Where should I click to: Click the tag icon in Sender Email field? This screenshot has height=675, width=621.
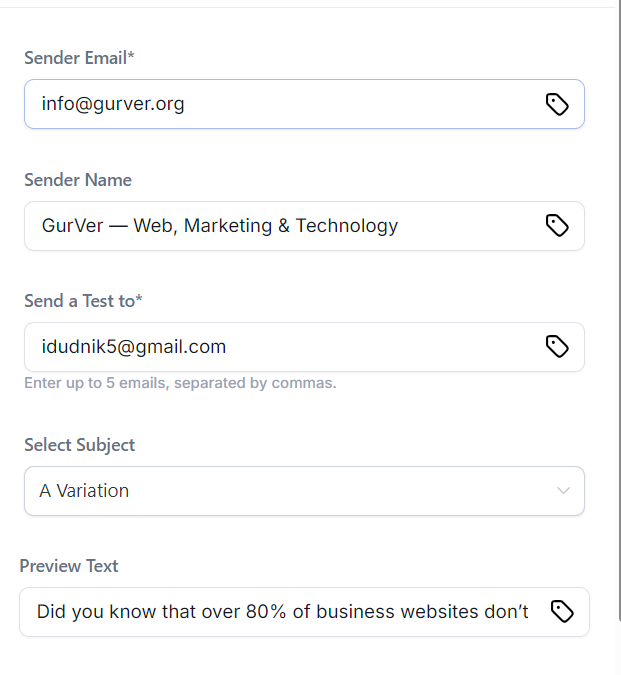[557, 104]
